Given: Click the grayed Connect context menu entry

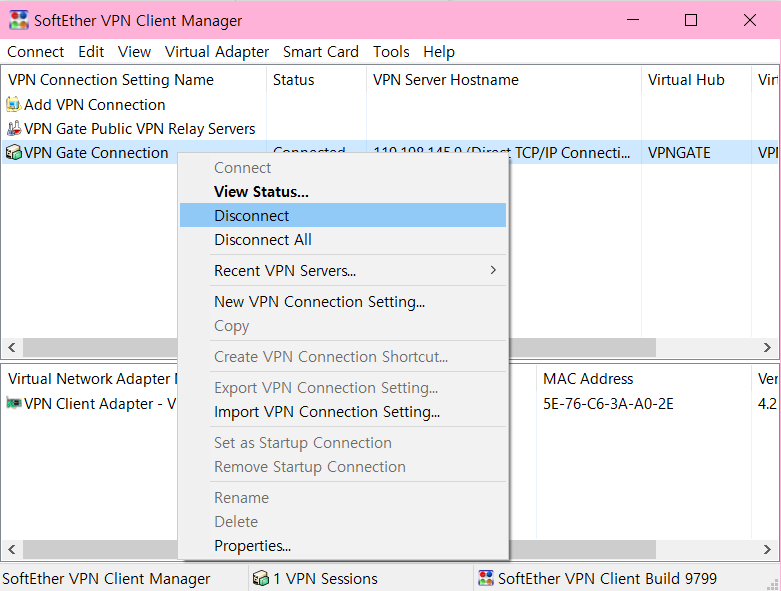Looking at the screenshot, I should 343,167.
